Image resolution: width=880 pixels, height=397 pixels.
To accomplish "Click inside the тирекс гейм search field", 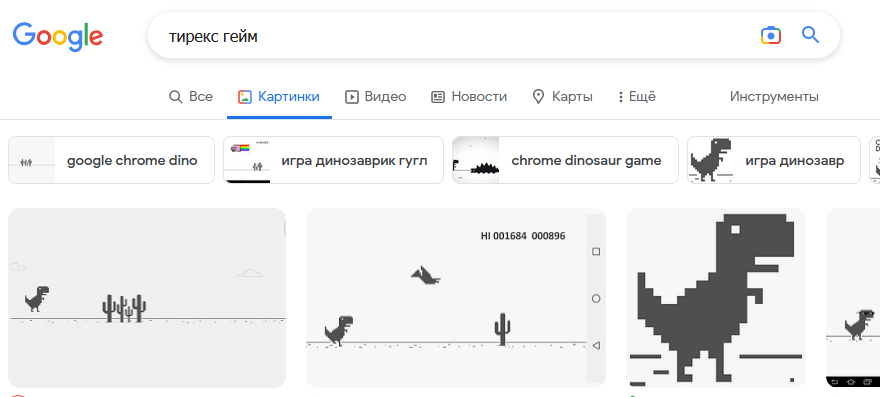I will tap(449, 36).
